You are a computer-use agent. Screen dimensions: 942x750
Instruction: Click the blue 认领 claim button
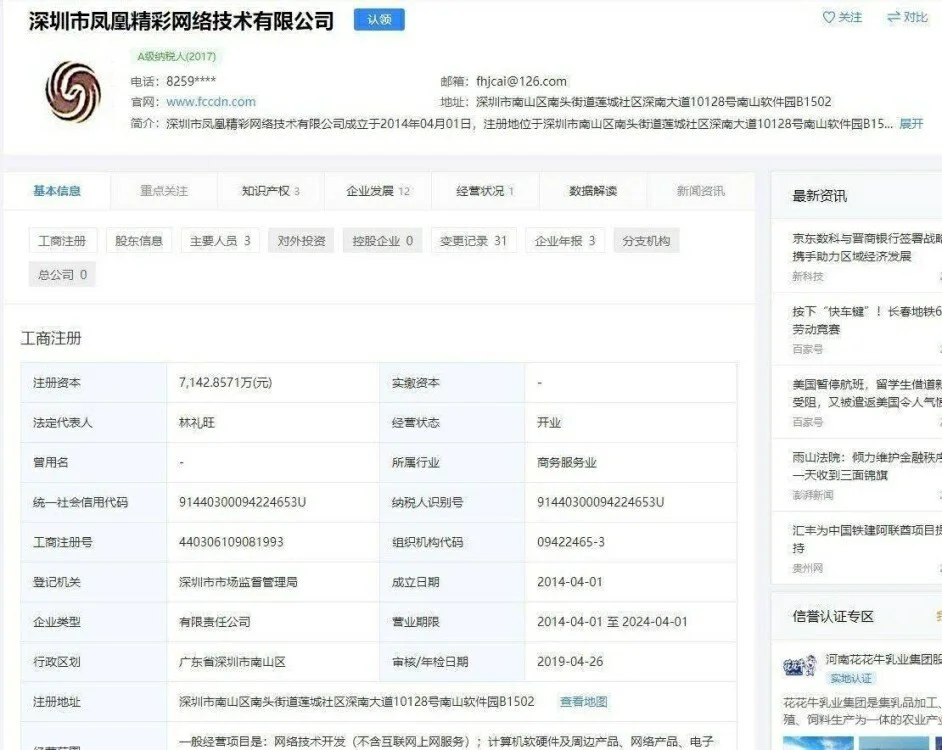379,19
